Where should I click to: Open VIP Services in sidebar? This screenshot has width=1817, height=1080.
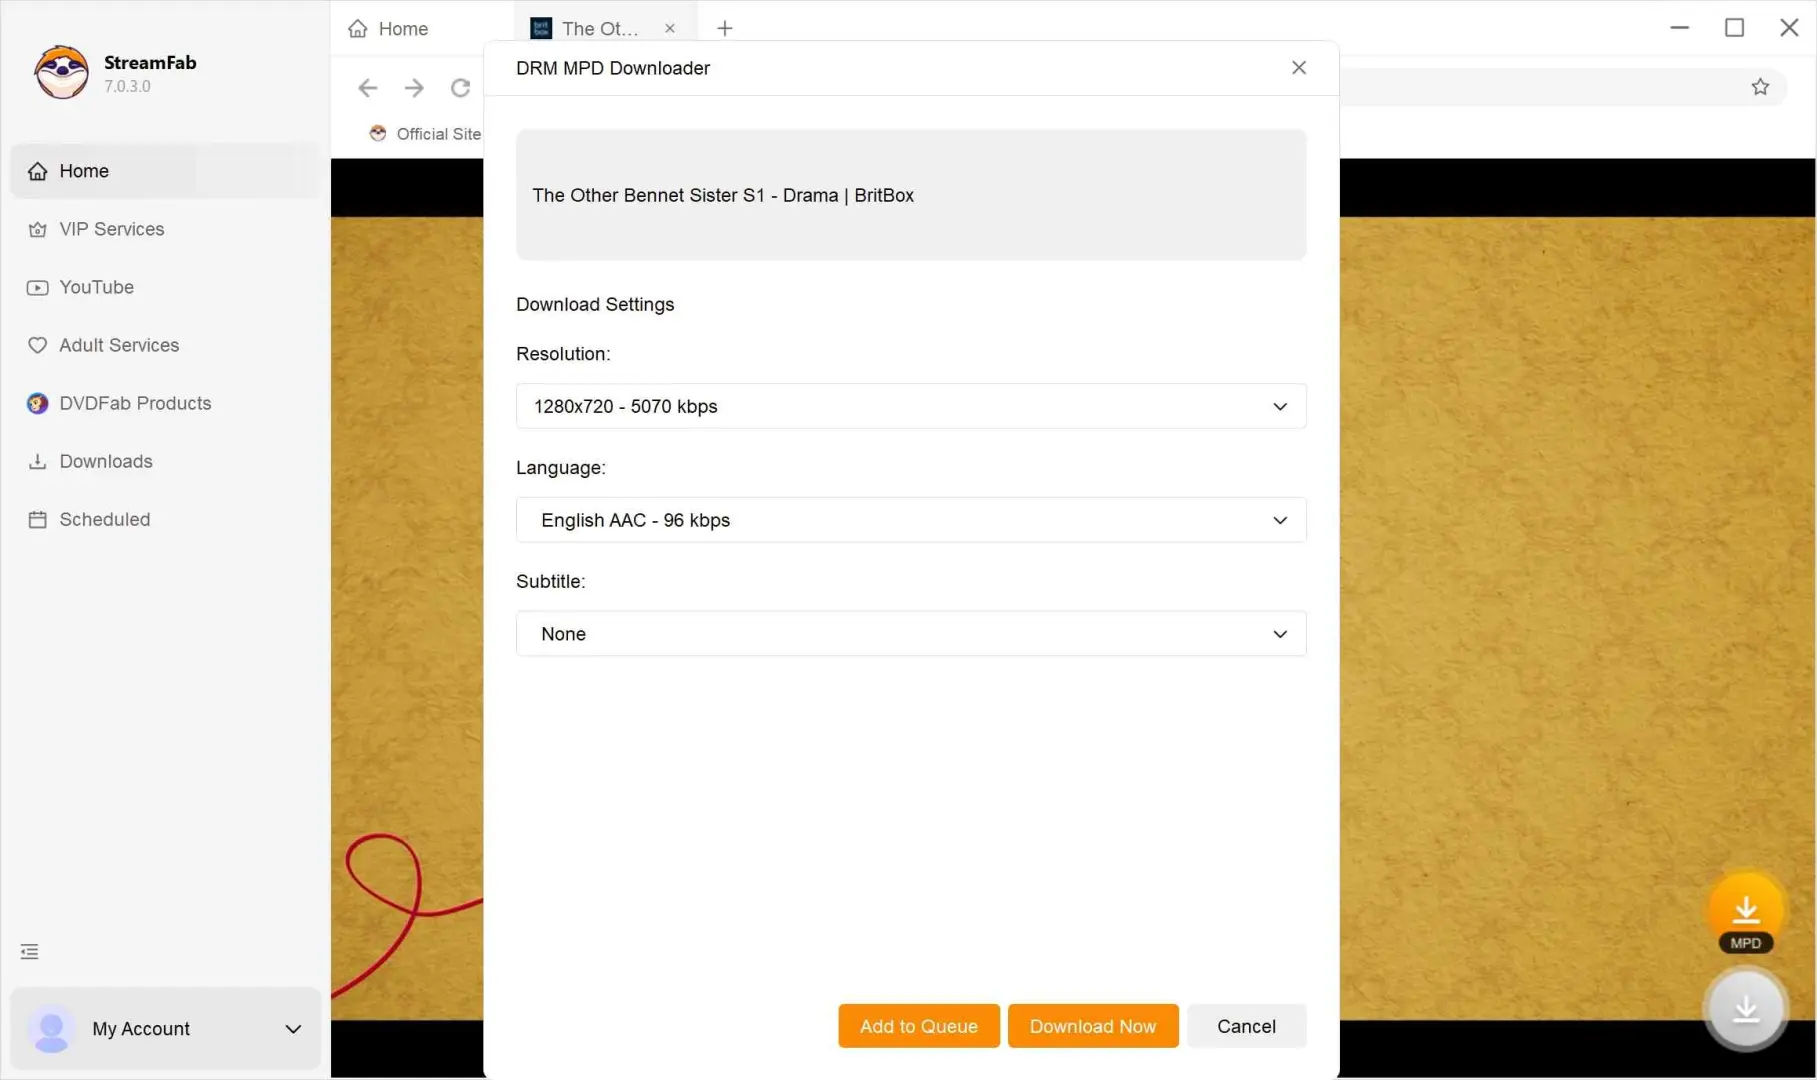(165, 229)
